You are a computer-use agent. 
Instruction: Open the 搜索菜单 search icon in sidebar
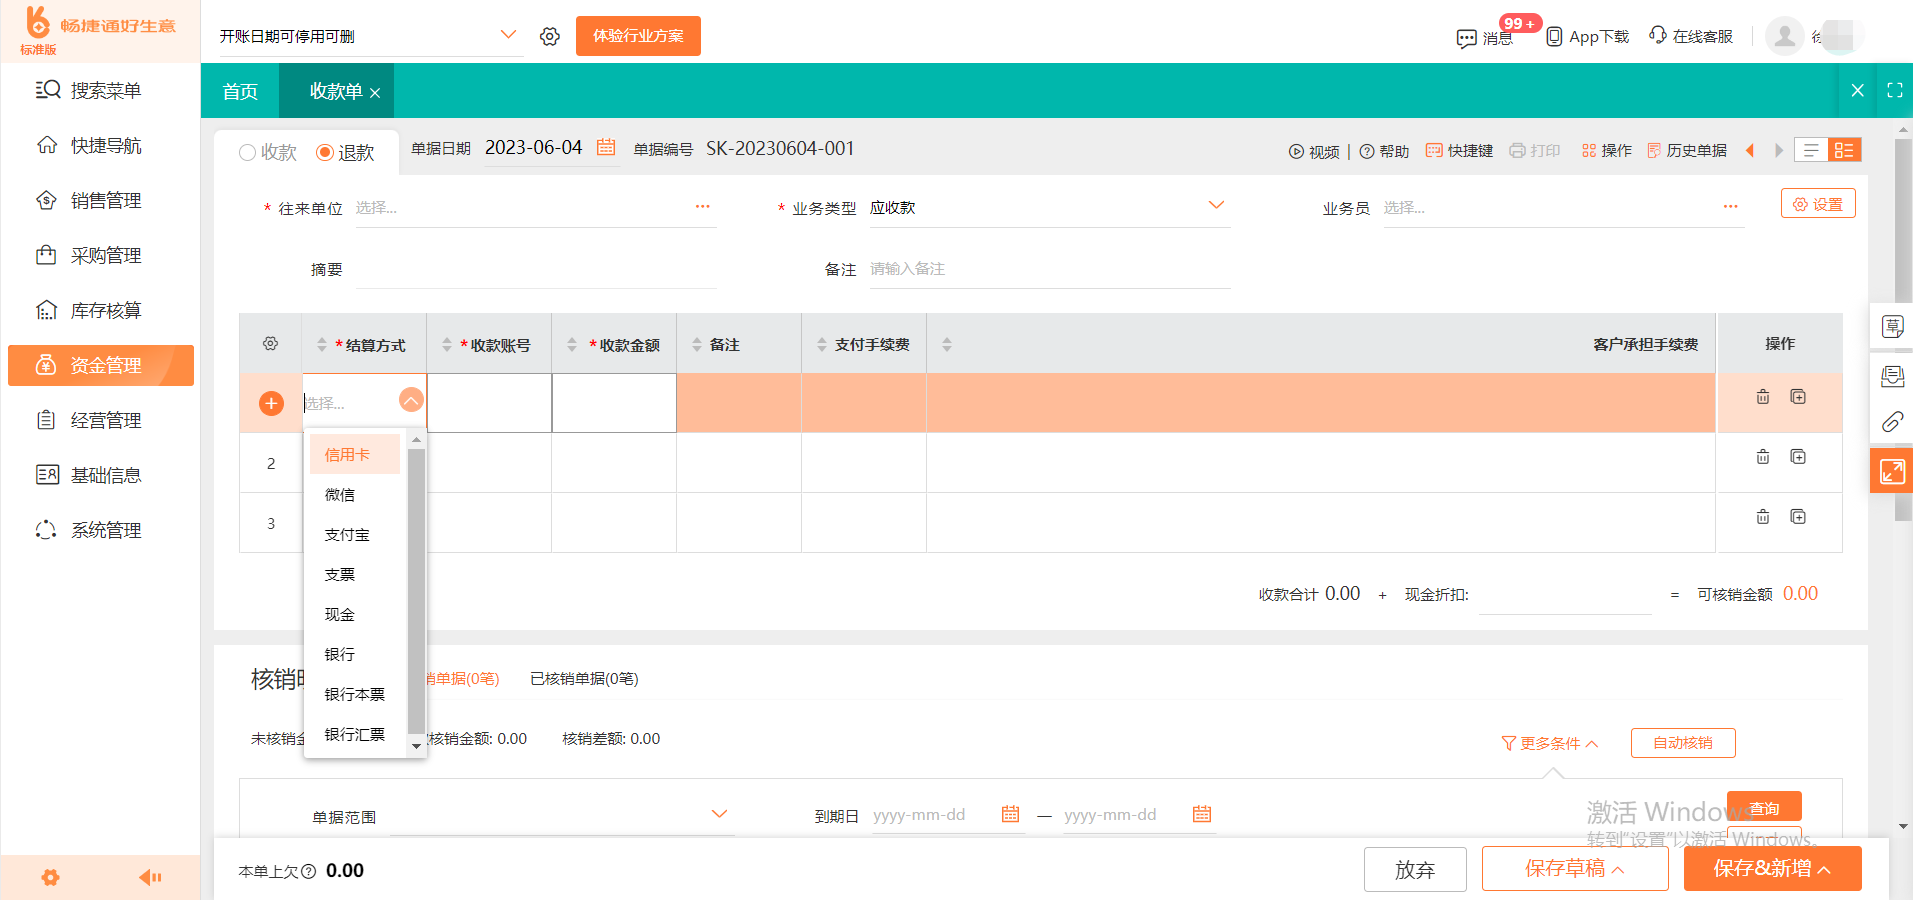pos(47,89)
